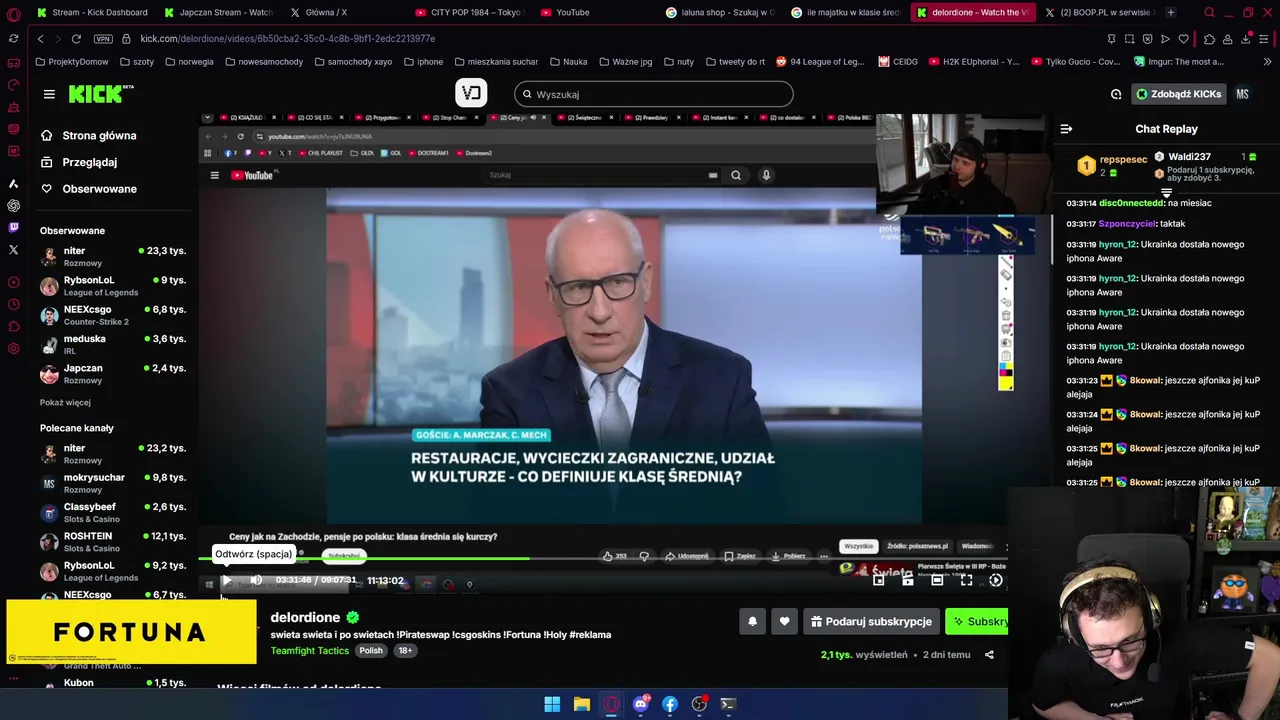Open meduska IRL channel

point(113,344)
